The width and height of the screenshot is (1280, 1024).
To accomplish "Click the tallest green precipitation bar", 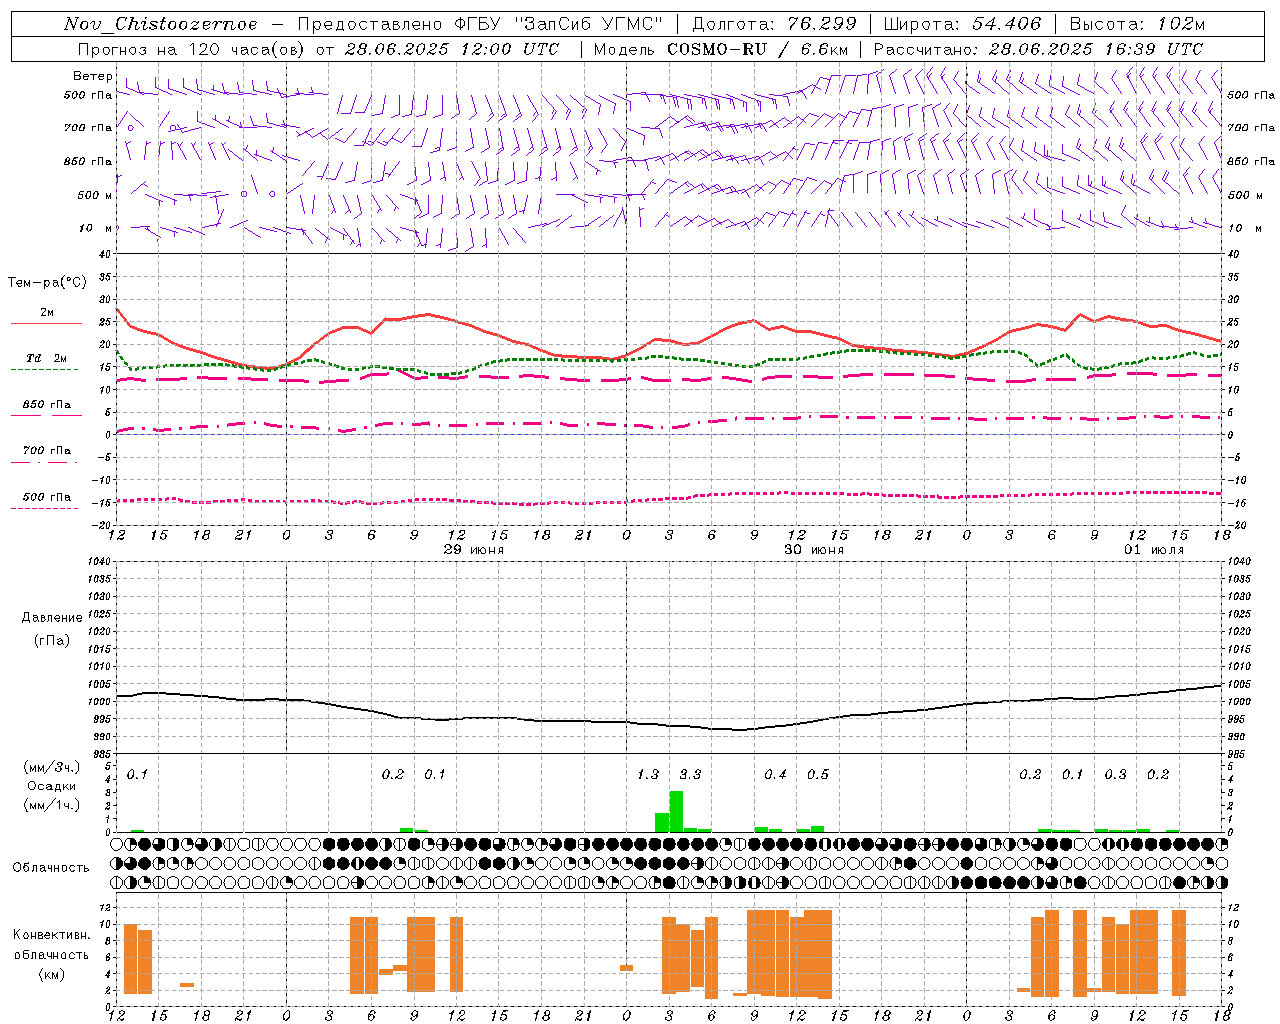I will [x=676, y=811].
